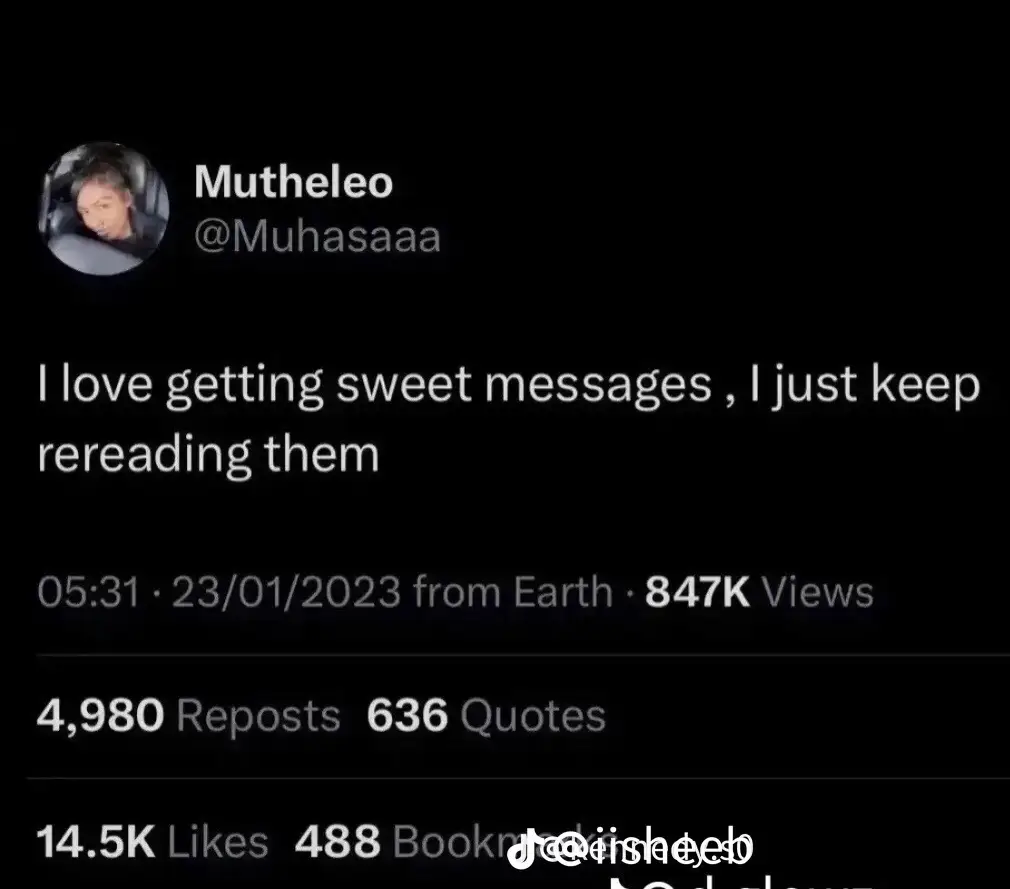Click the 'Likes' label
This screenshot has width=1010, height=889.
(218, 842)
